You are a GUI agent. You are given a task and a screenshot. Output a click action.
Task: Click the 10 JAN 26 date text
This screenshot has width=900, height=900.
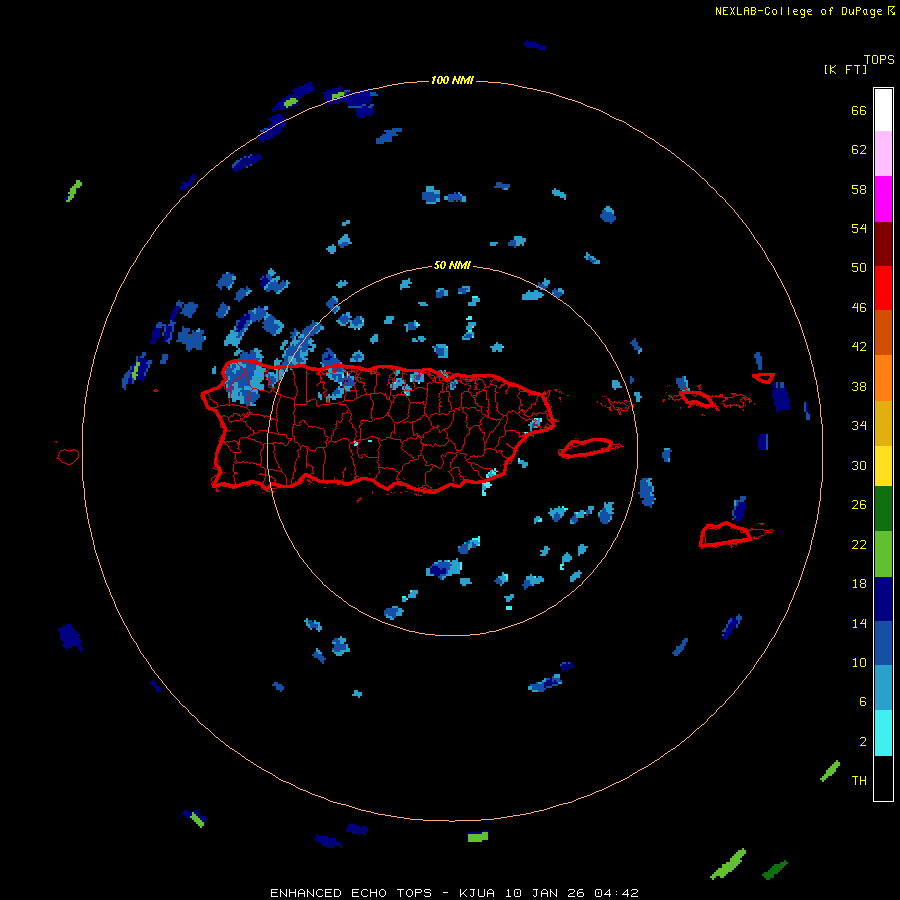545,893
